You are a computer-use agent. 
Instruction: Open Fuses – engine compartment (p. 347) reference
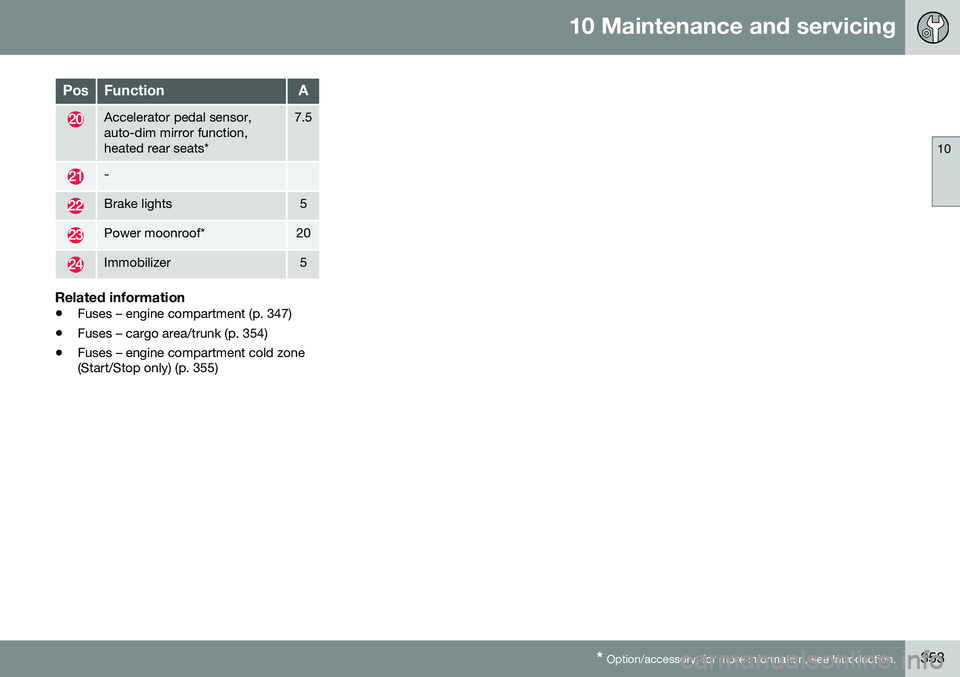(x=184, y=314)
